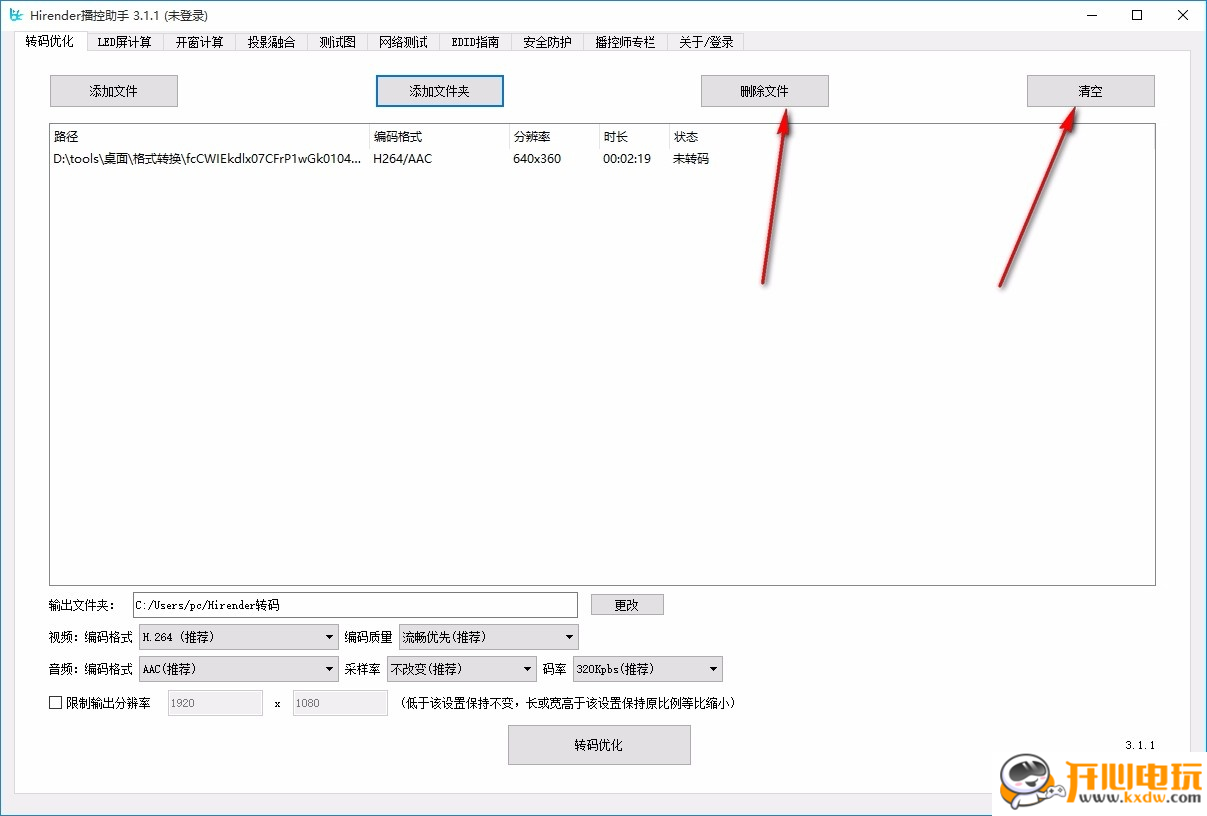The image size is (1207, 816).
Task: Click the 输出文件夹 path field
Action: tap(355, 605)
